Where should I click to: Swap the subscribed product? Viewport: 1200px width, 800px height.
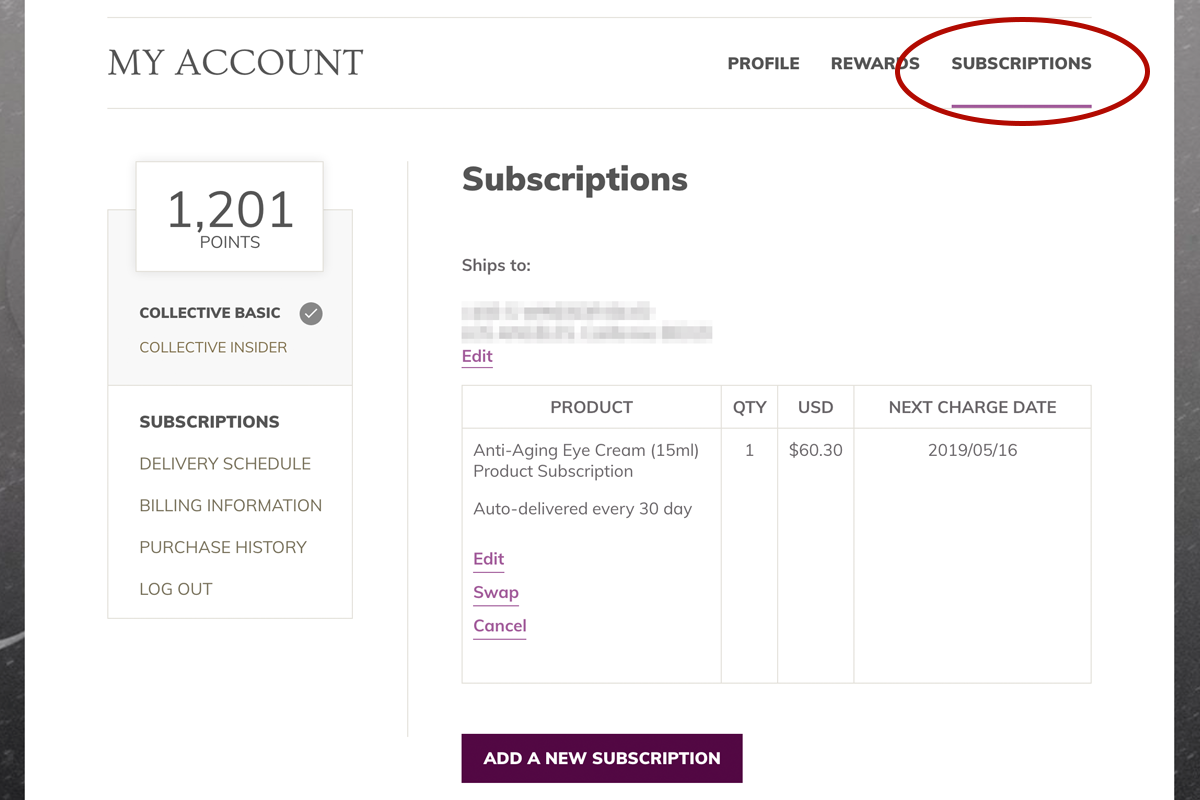(x=496, y=592)
